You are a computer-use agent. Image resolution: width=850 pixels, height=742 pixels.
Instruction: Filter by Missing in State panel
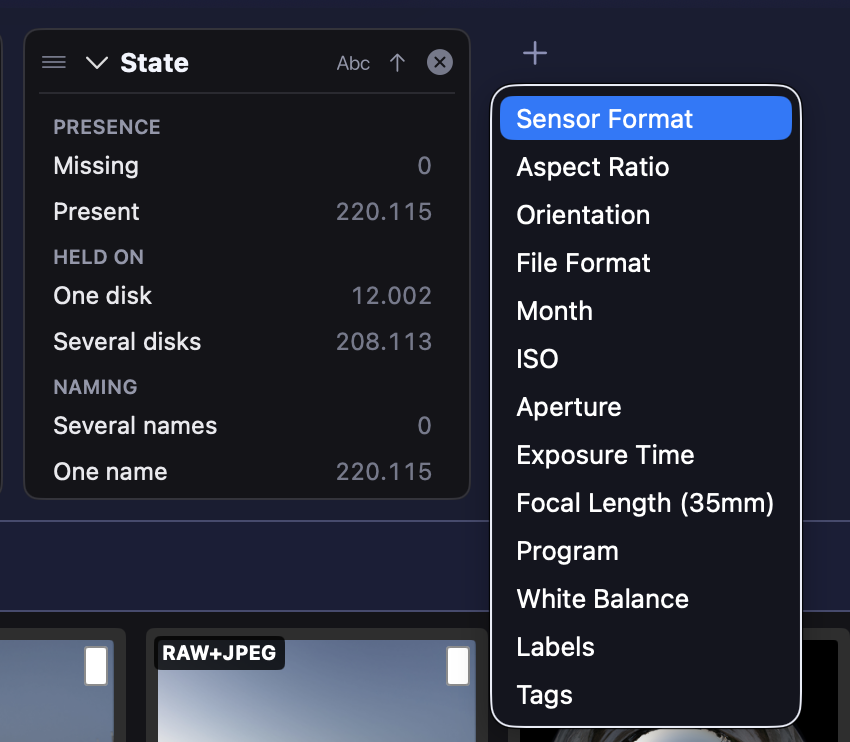click(242, 165)
